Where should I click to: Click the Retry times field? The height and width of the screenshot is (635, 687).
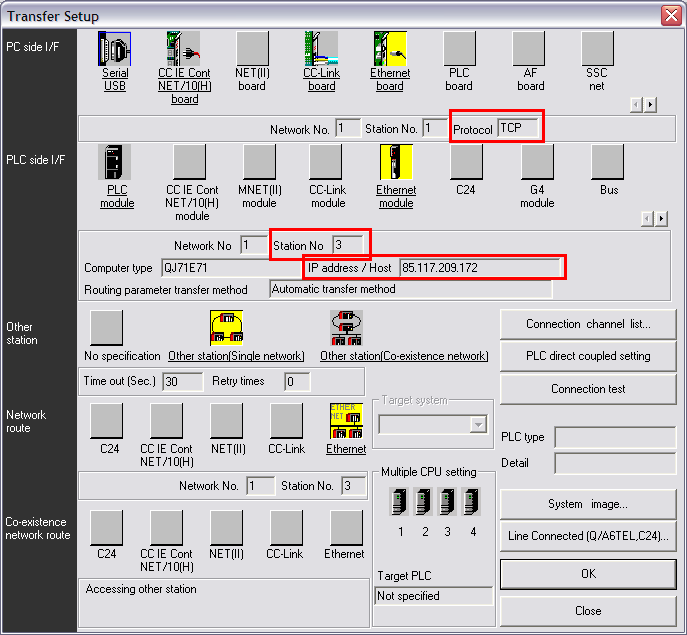coord(297,382)
